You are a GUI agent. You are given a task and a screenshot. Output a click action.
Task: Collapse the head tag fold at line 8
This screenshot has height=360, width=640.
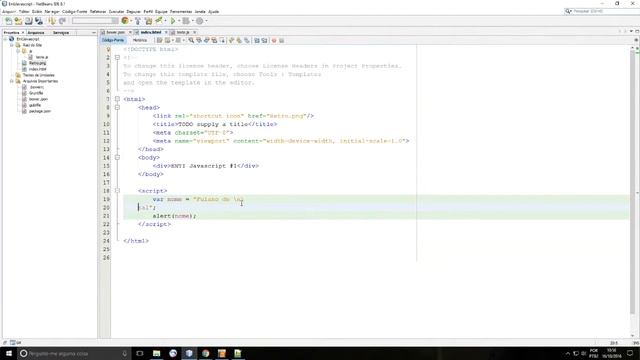click(117, 107)
